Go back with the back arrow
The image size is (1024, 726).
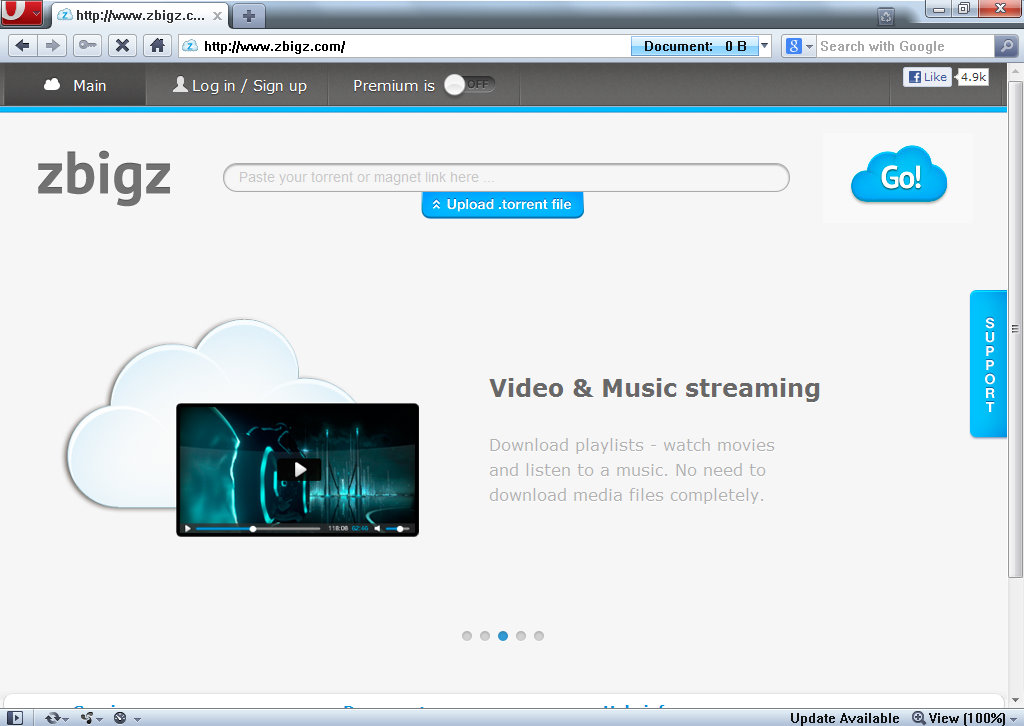22,46
